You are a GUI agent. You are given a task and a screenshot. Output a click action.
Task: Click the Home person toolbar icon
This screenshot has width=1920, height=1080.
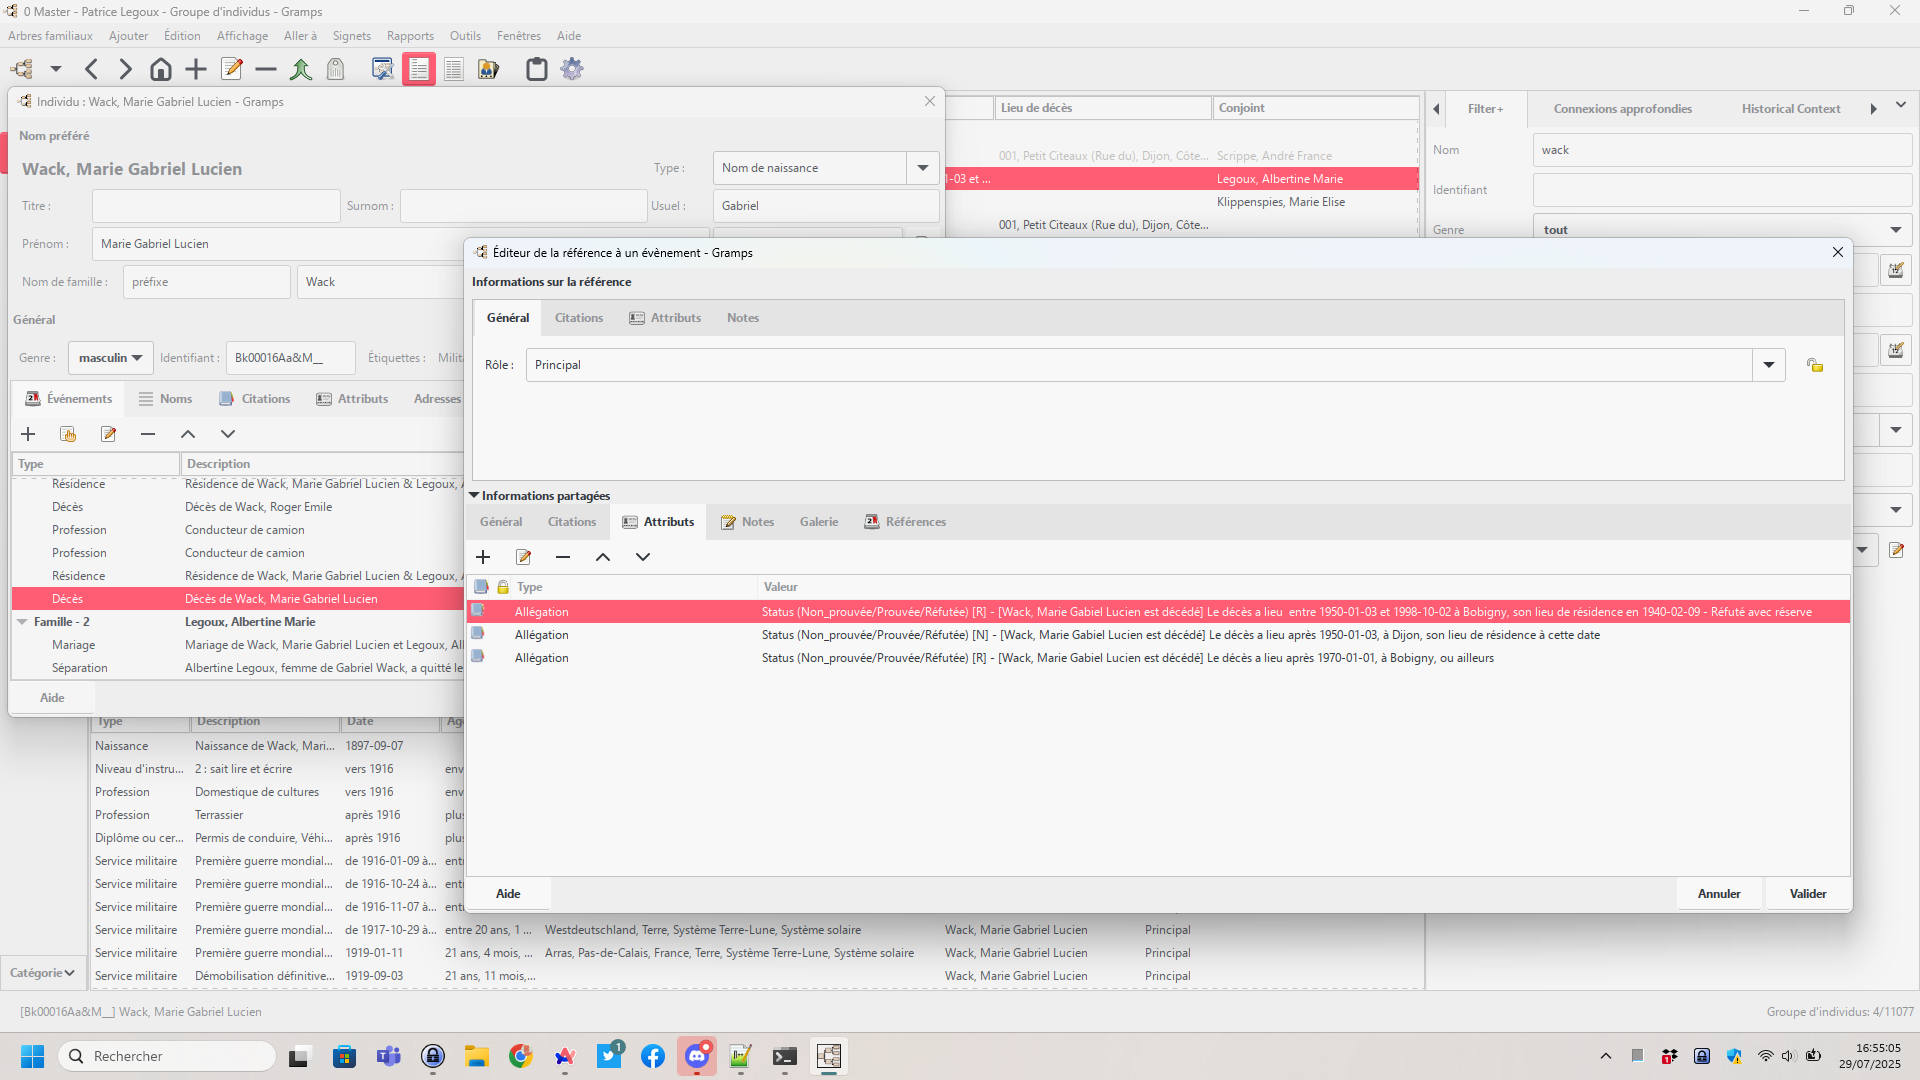160,69
